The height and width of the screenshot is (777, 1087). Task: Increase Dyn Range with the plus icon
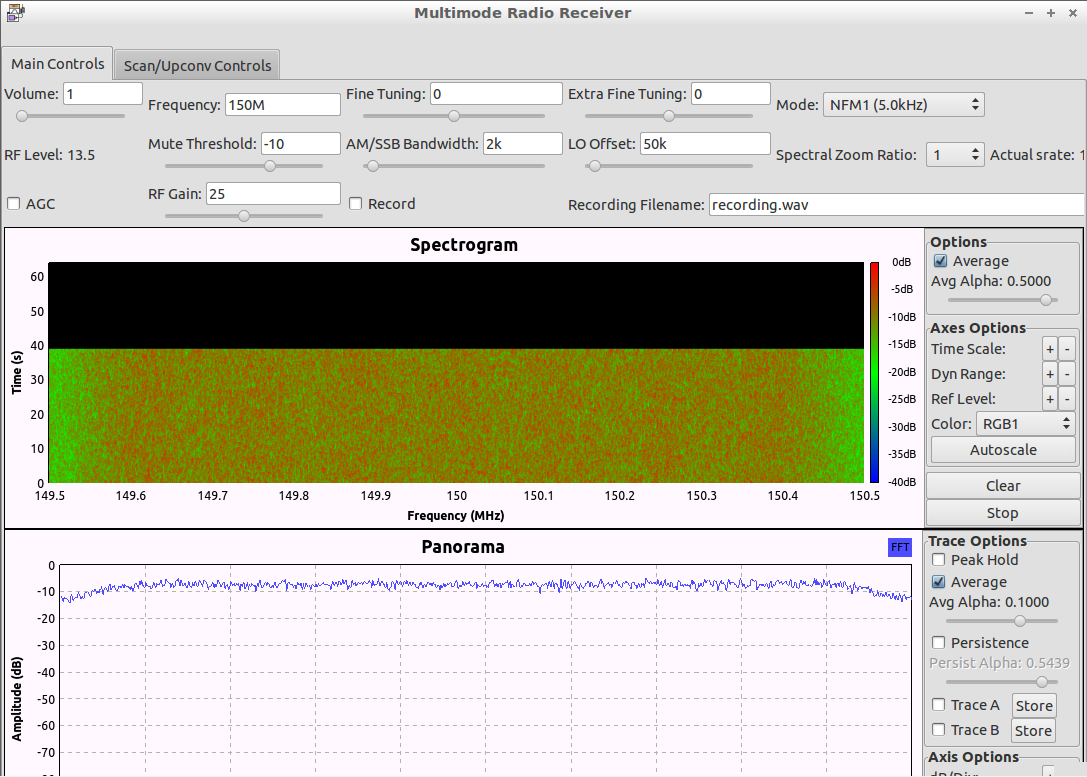1049,373
